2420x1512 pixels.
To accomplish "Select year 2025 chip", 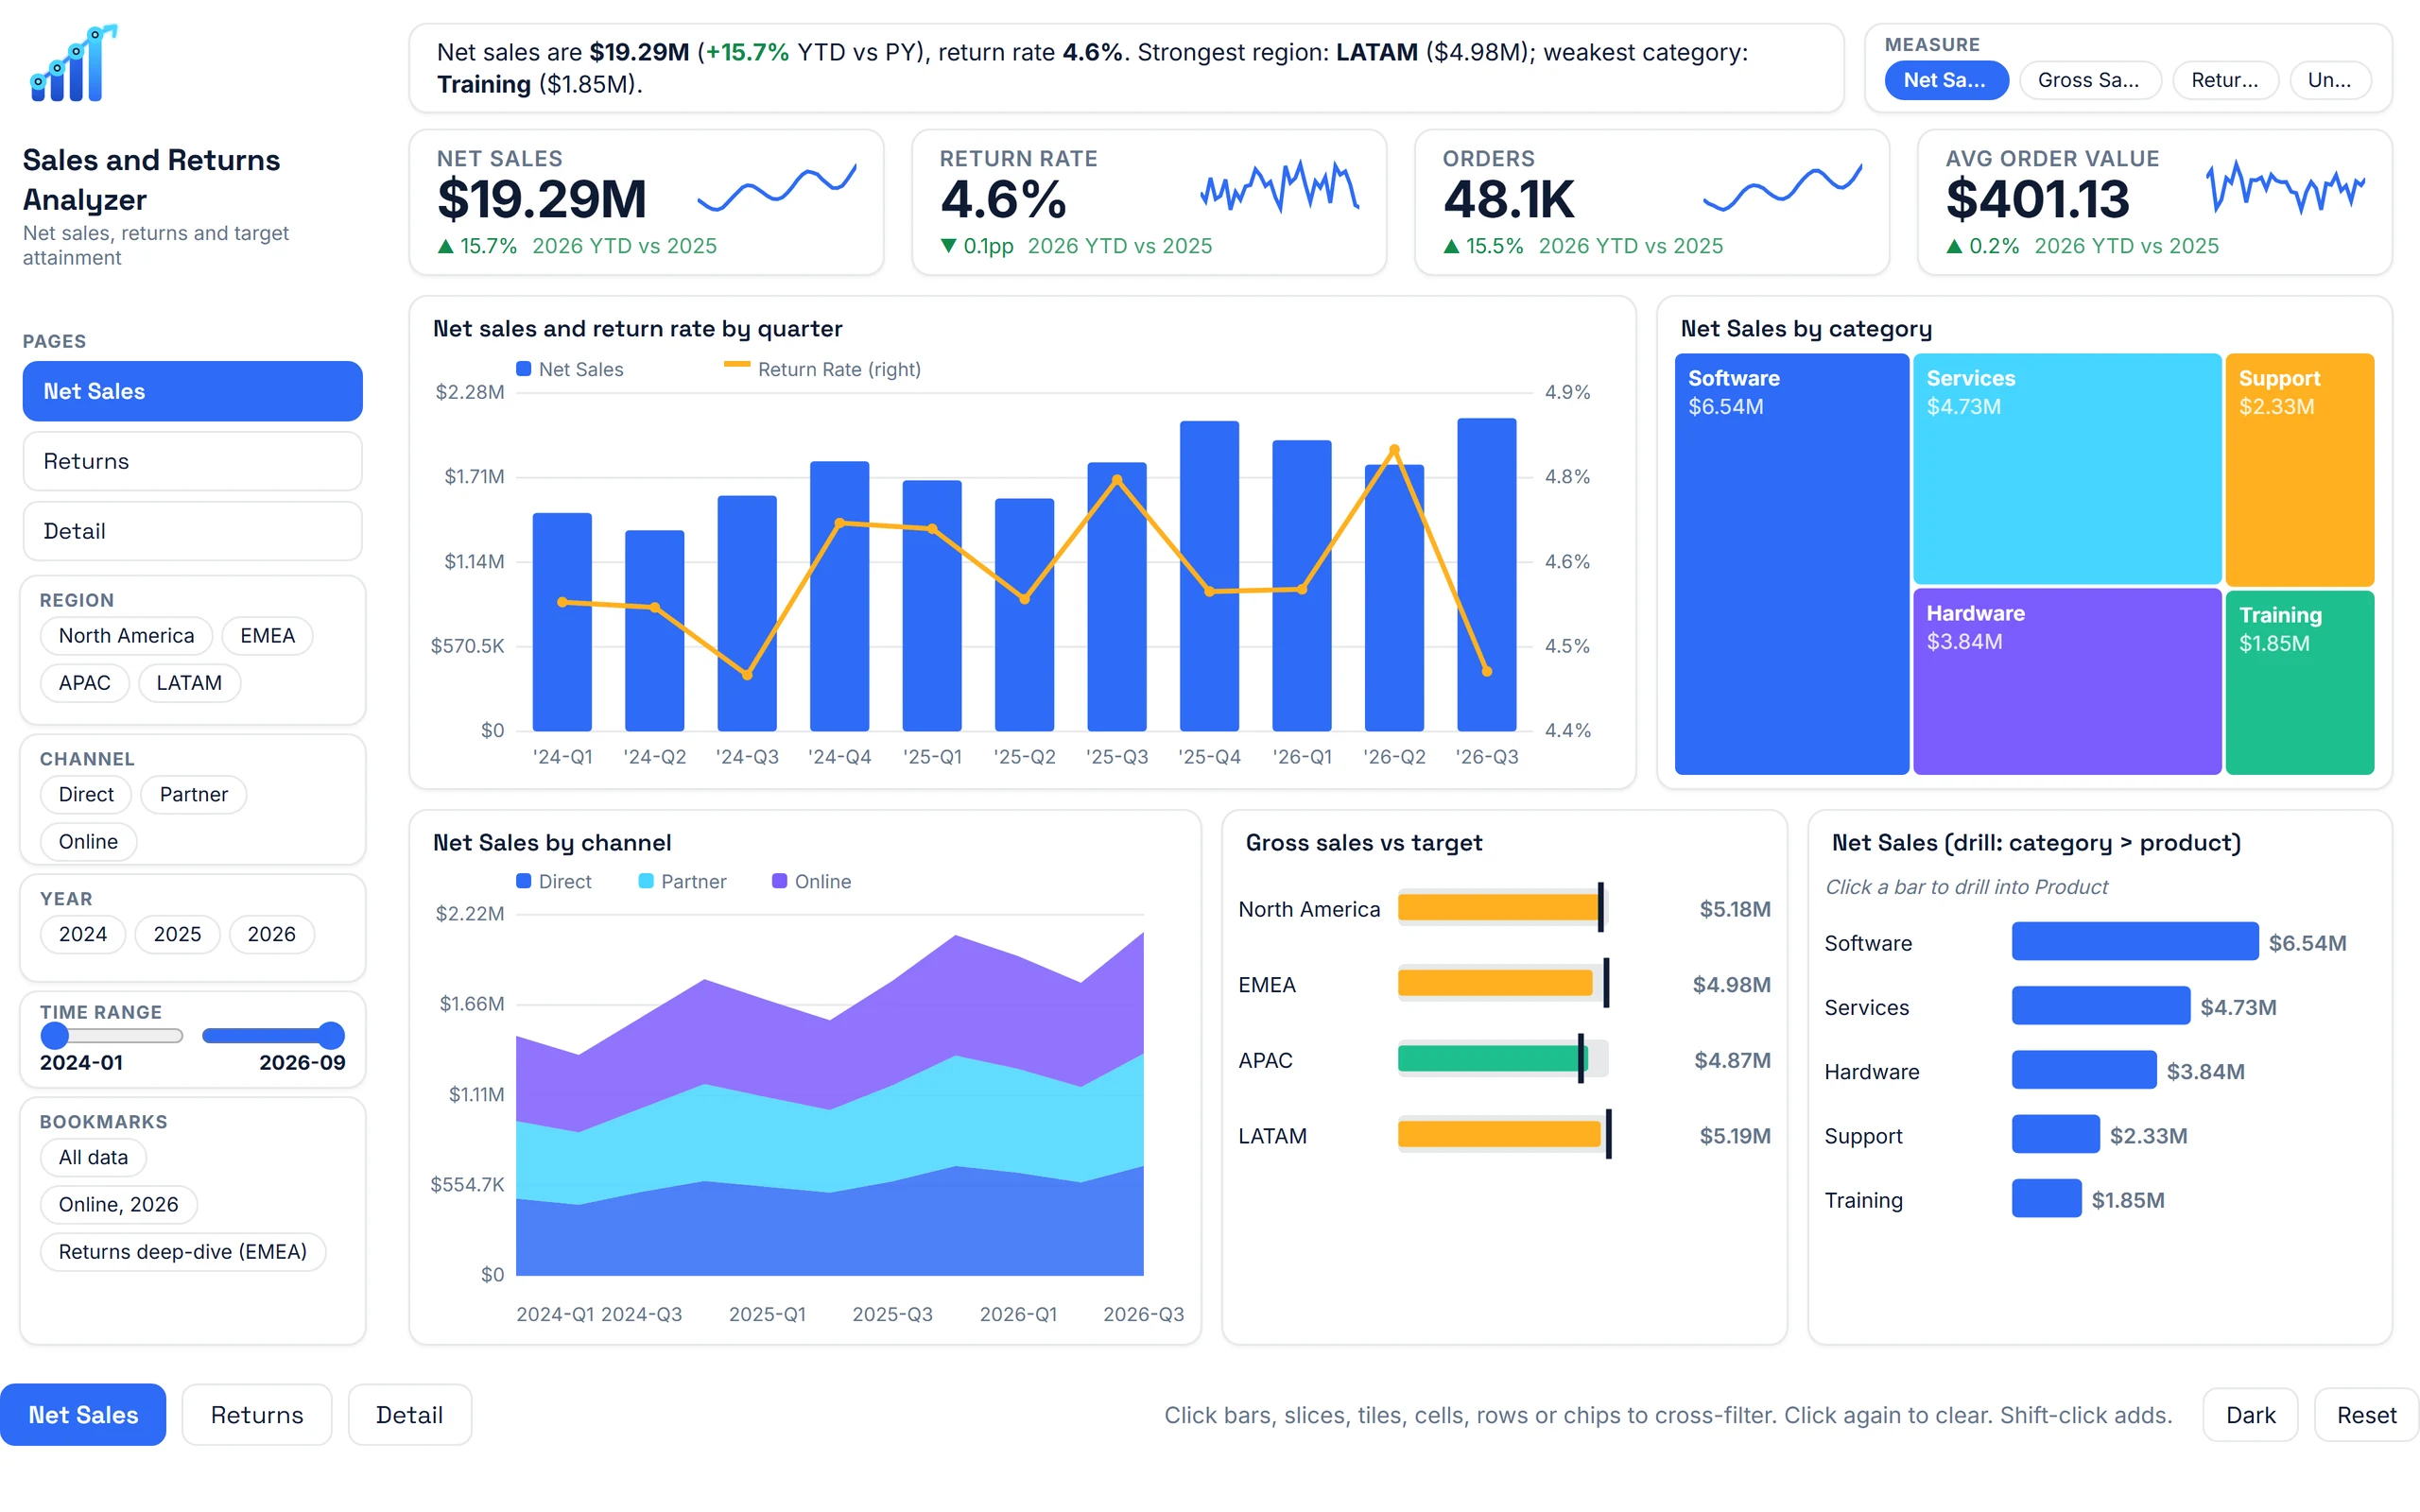I will 177,934.
